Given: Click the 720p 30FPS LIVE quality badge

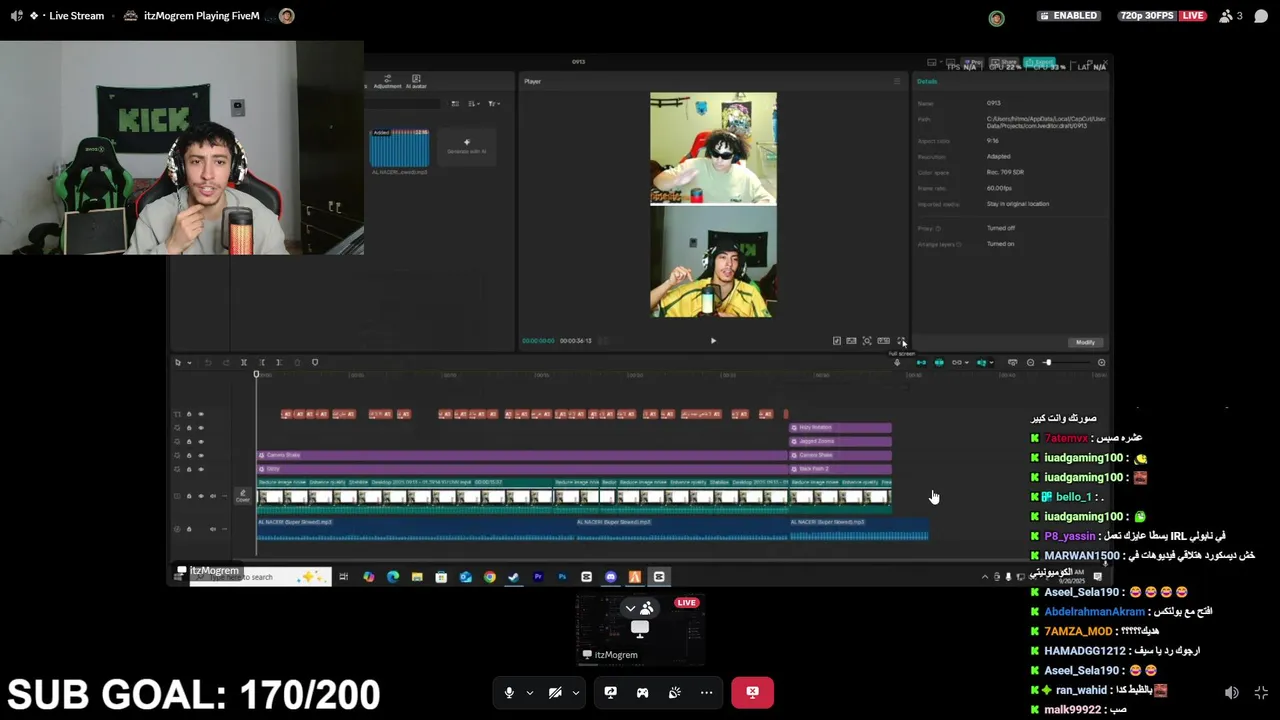Looking at the screenshot, I should coord(1163,16).
